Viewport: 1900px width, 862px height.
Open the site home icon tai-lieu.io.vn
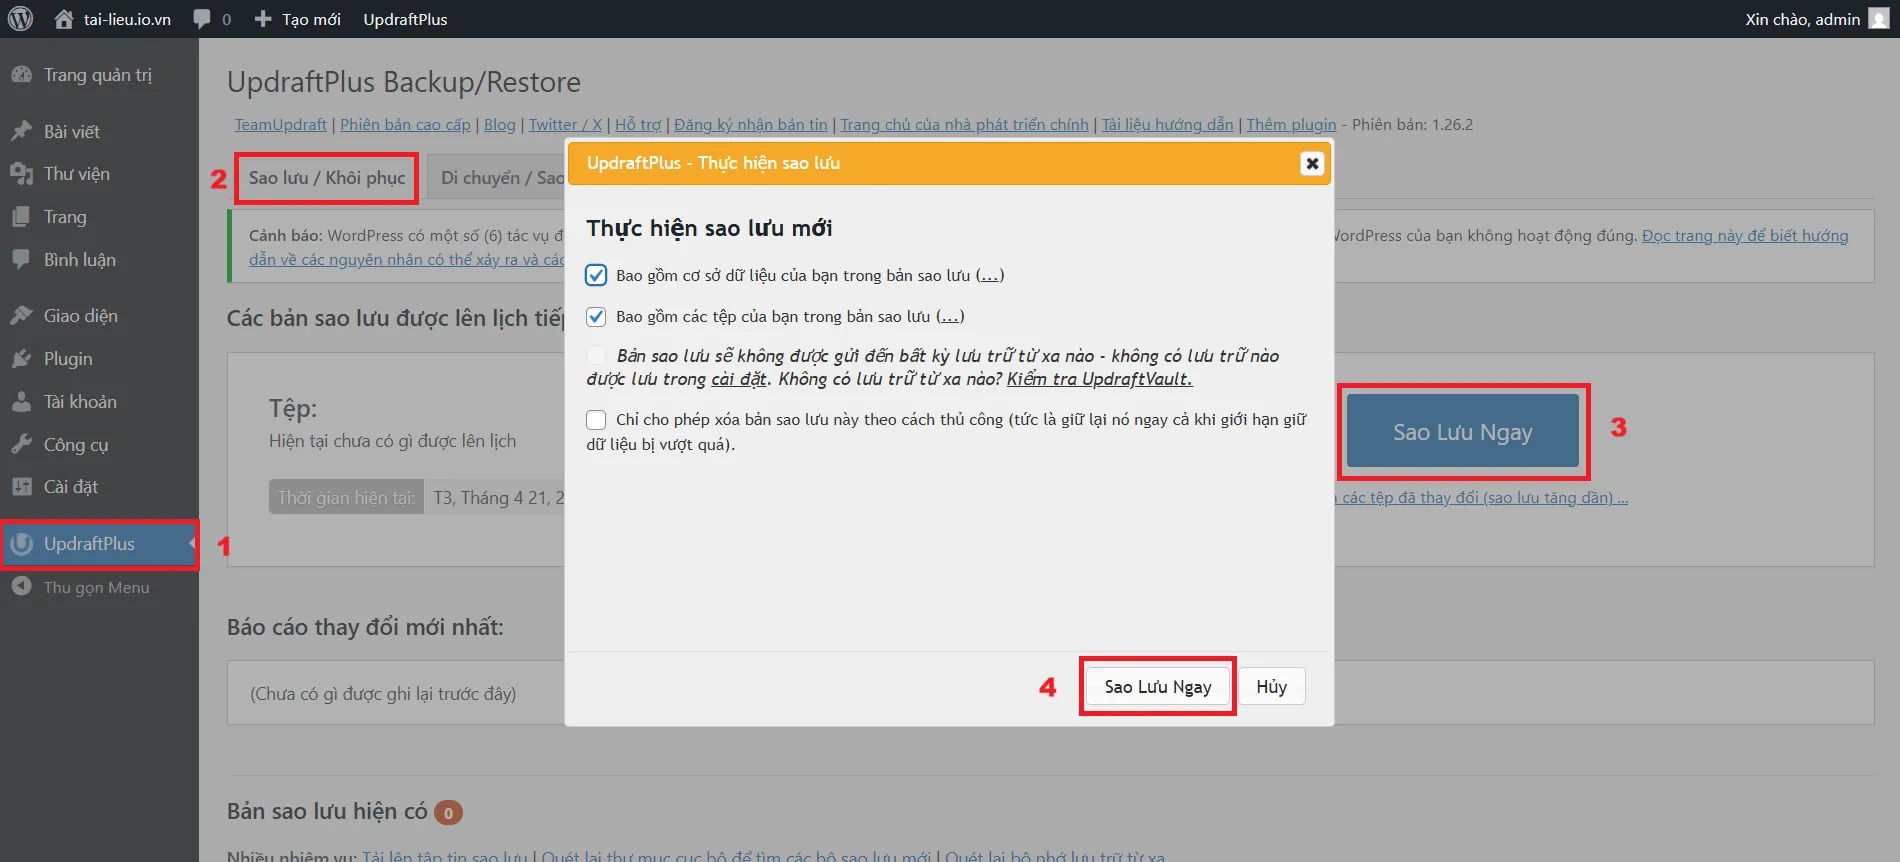[64, 19]
